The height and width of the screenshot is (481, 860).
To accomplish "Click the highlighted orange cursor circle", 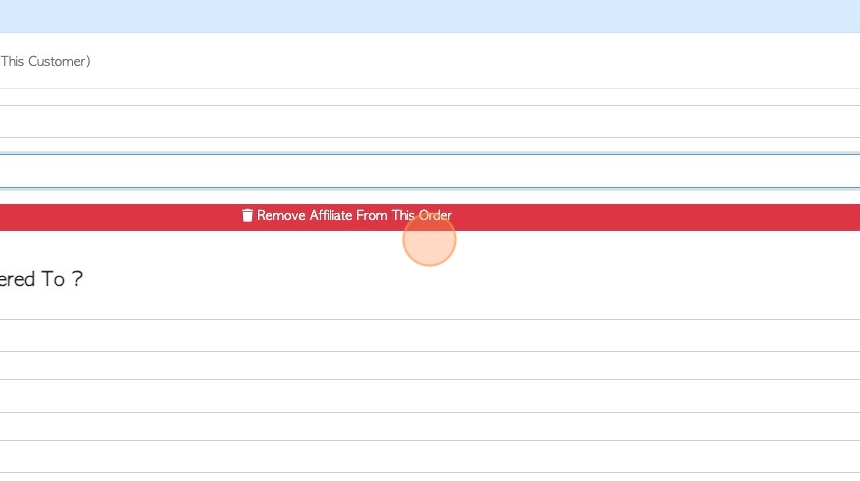I will [x=429, y=240].
